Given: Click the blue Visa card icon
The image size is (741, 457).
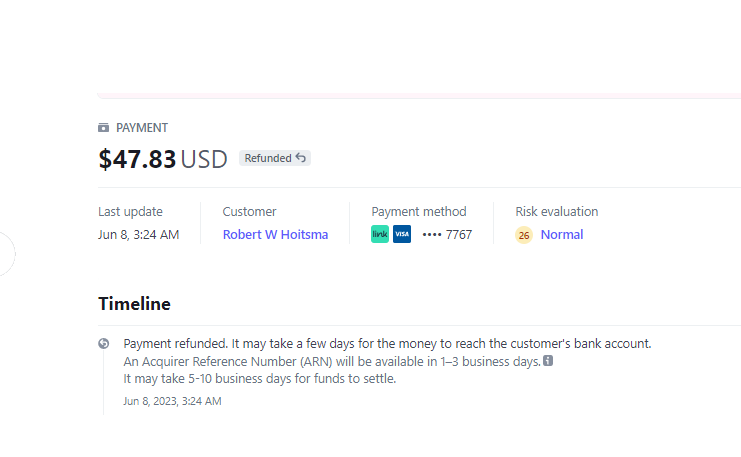Looking at the screenshot, I should click(402, 235).
